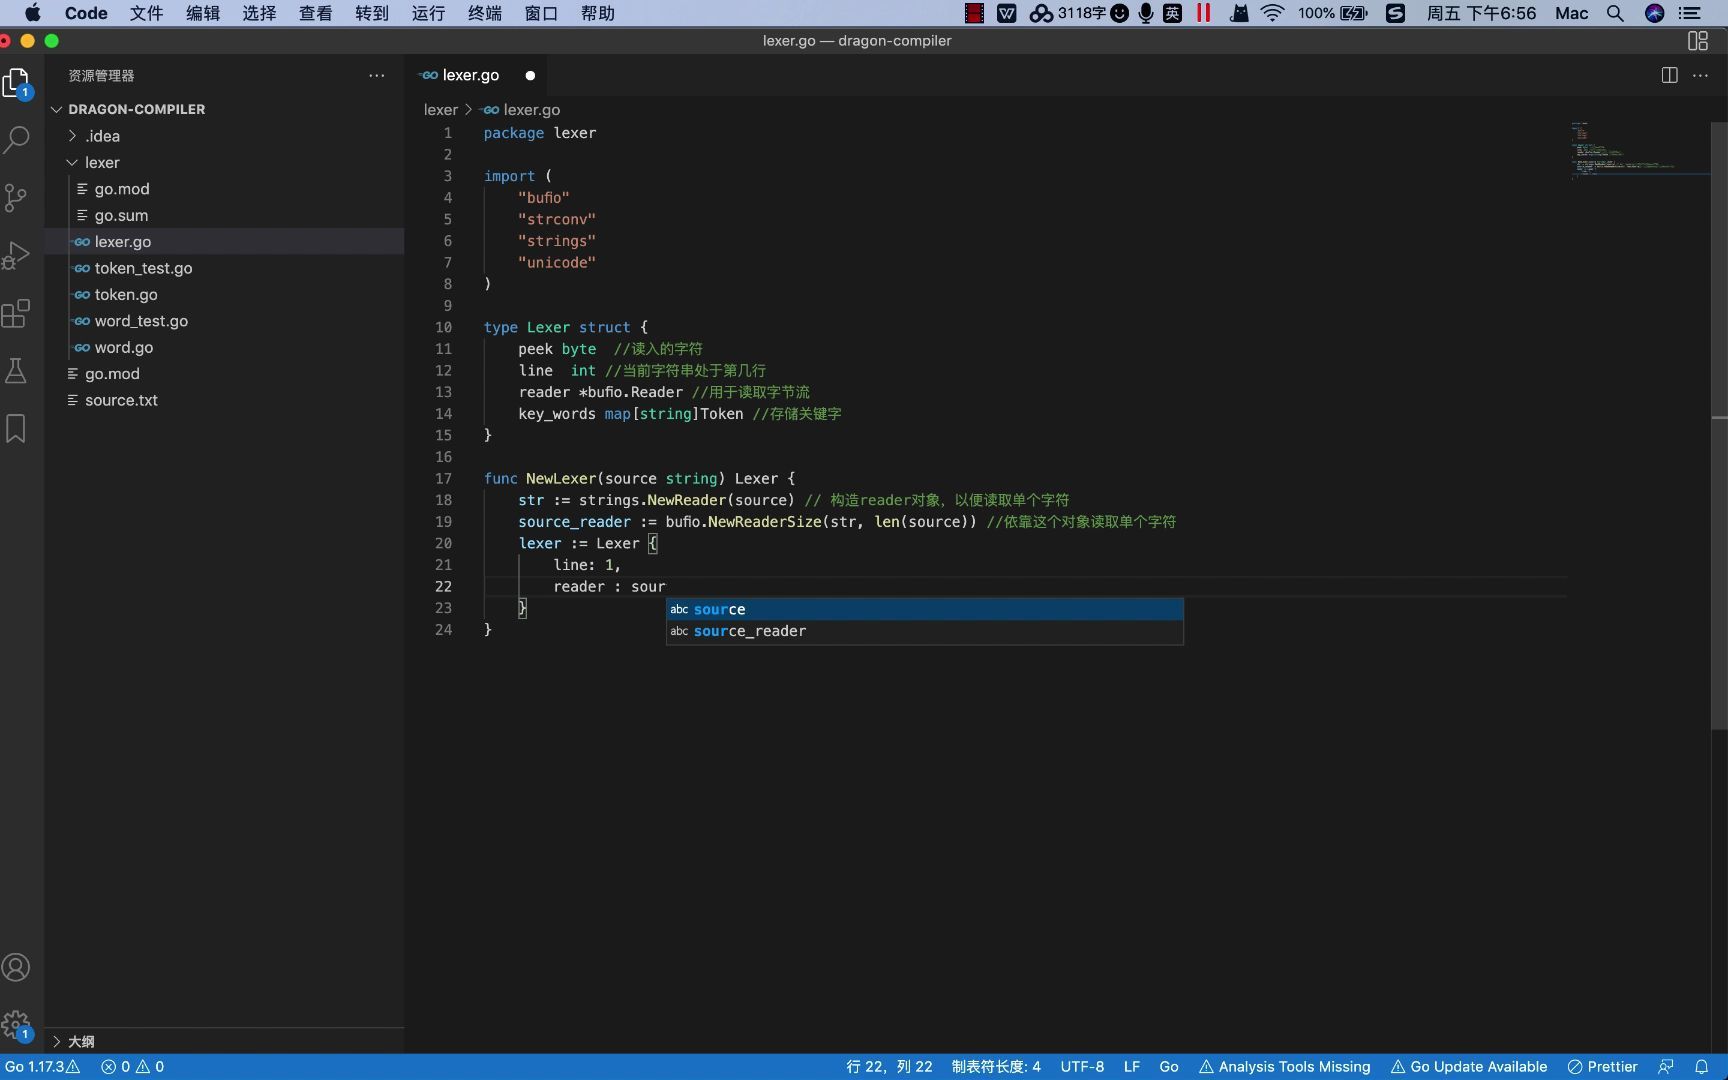Open token.go in explorer
This screenshot has width=1728, height=1080.
coord(126,294)
